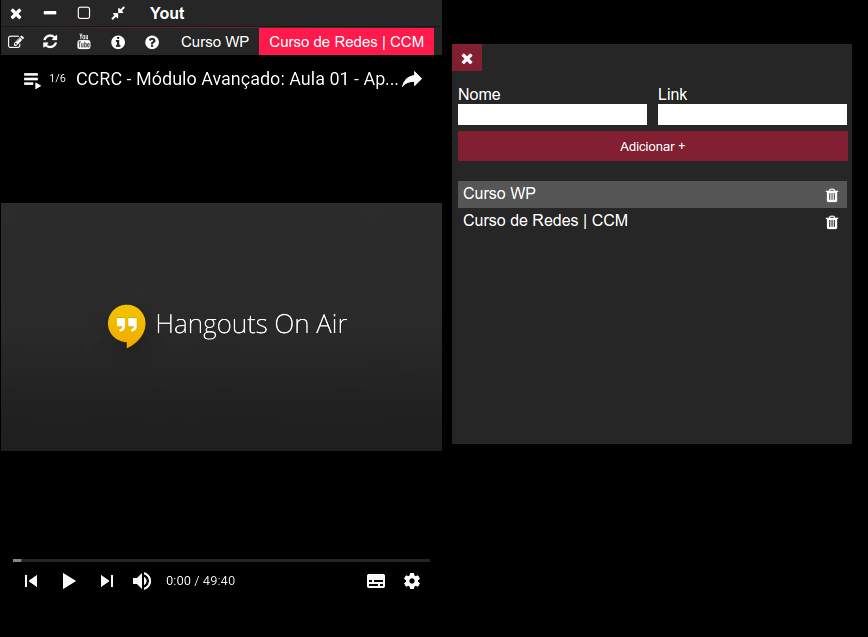Focus the Nome input field
This screenshot has height=637, width=868.
552,115
